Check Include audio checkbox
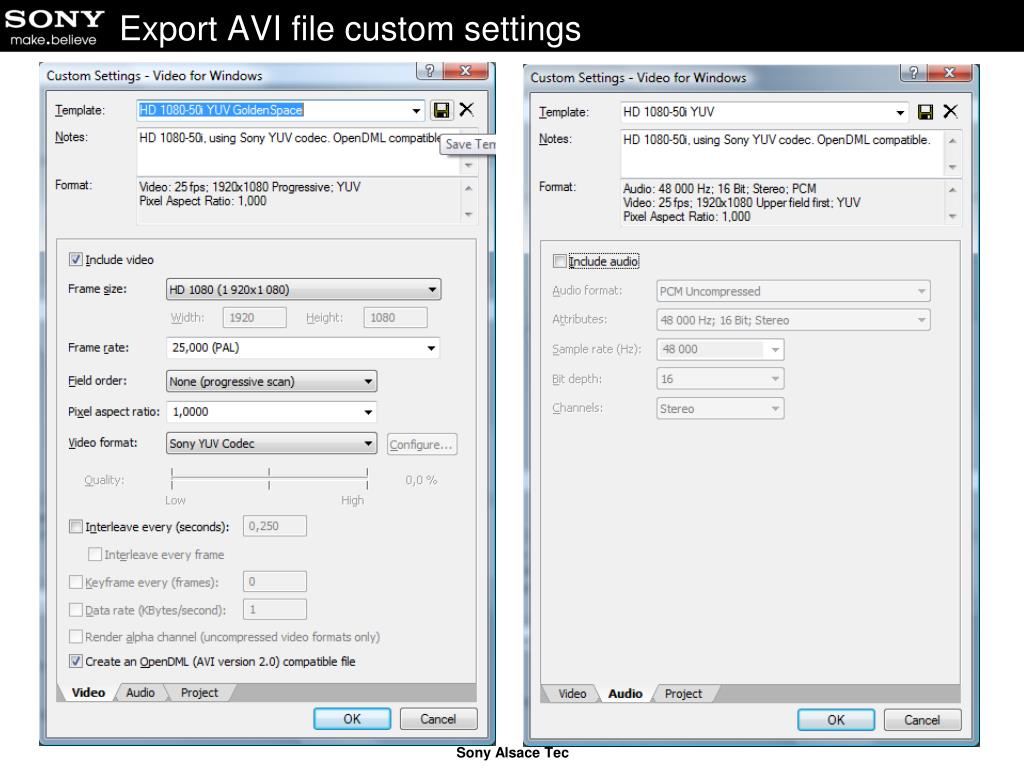Screen dimensions: 1024x768 (x=560, y=261)
